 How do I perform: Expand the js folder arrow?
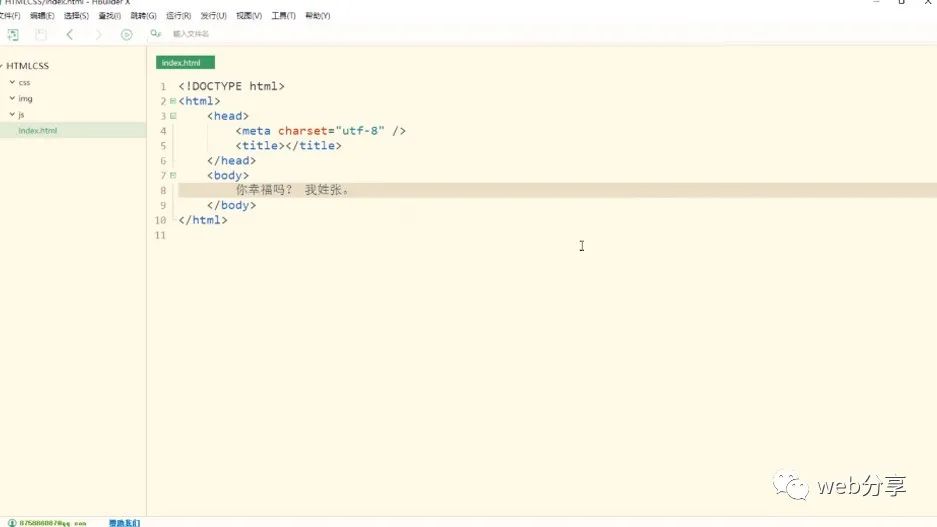point(12,114)
